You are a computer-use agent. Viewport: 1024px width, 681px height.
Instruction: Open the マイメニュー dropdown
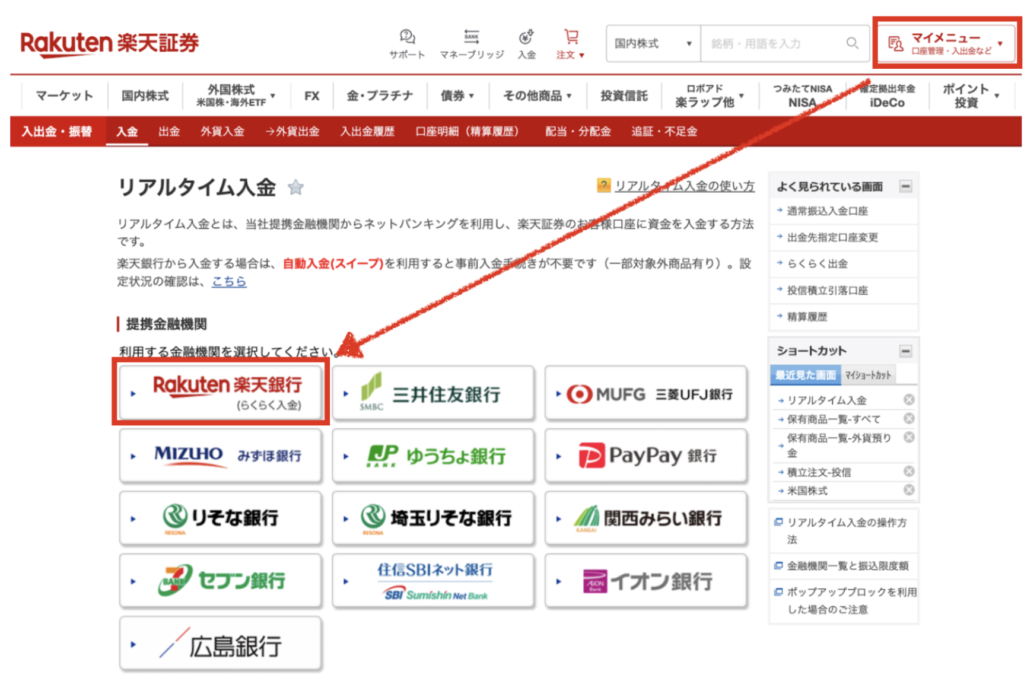pyautogui.click(x=945, y=43)
